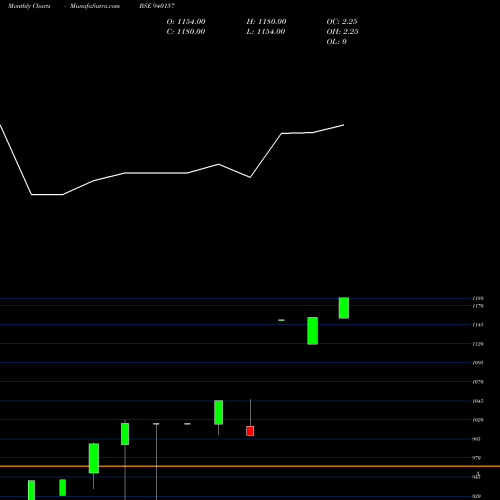The width and height of the screenshot is (500, 500).
Task: Click the low value 'L: 1154.00'
Action: click(266, 32)
